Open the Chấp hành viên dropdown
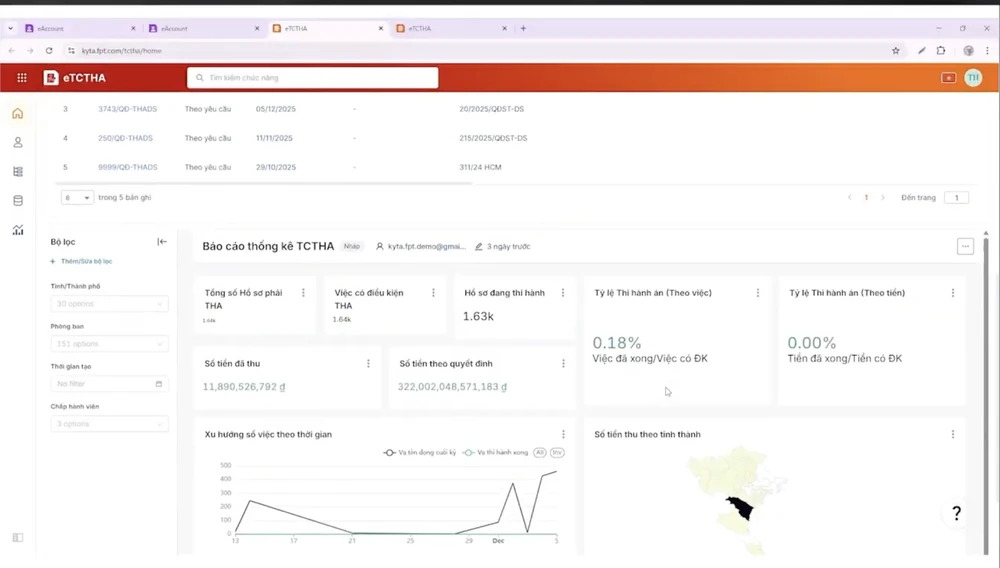 pos(109,424)
